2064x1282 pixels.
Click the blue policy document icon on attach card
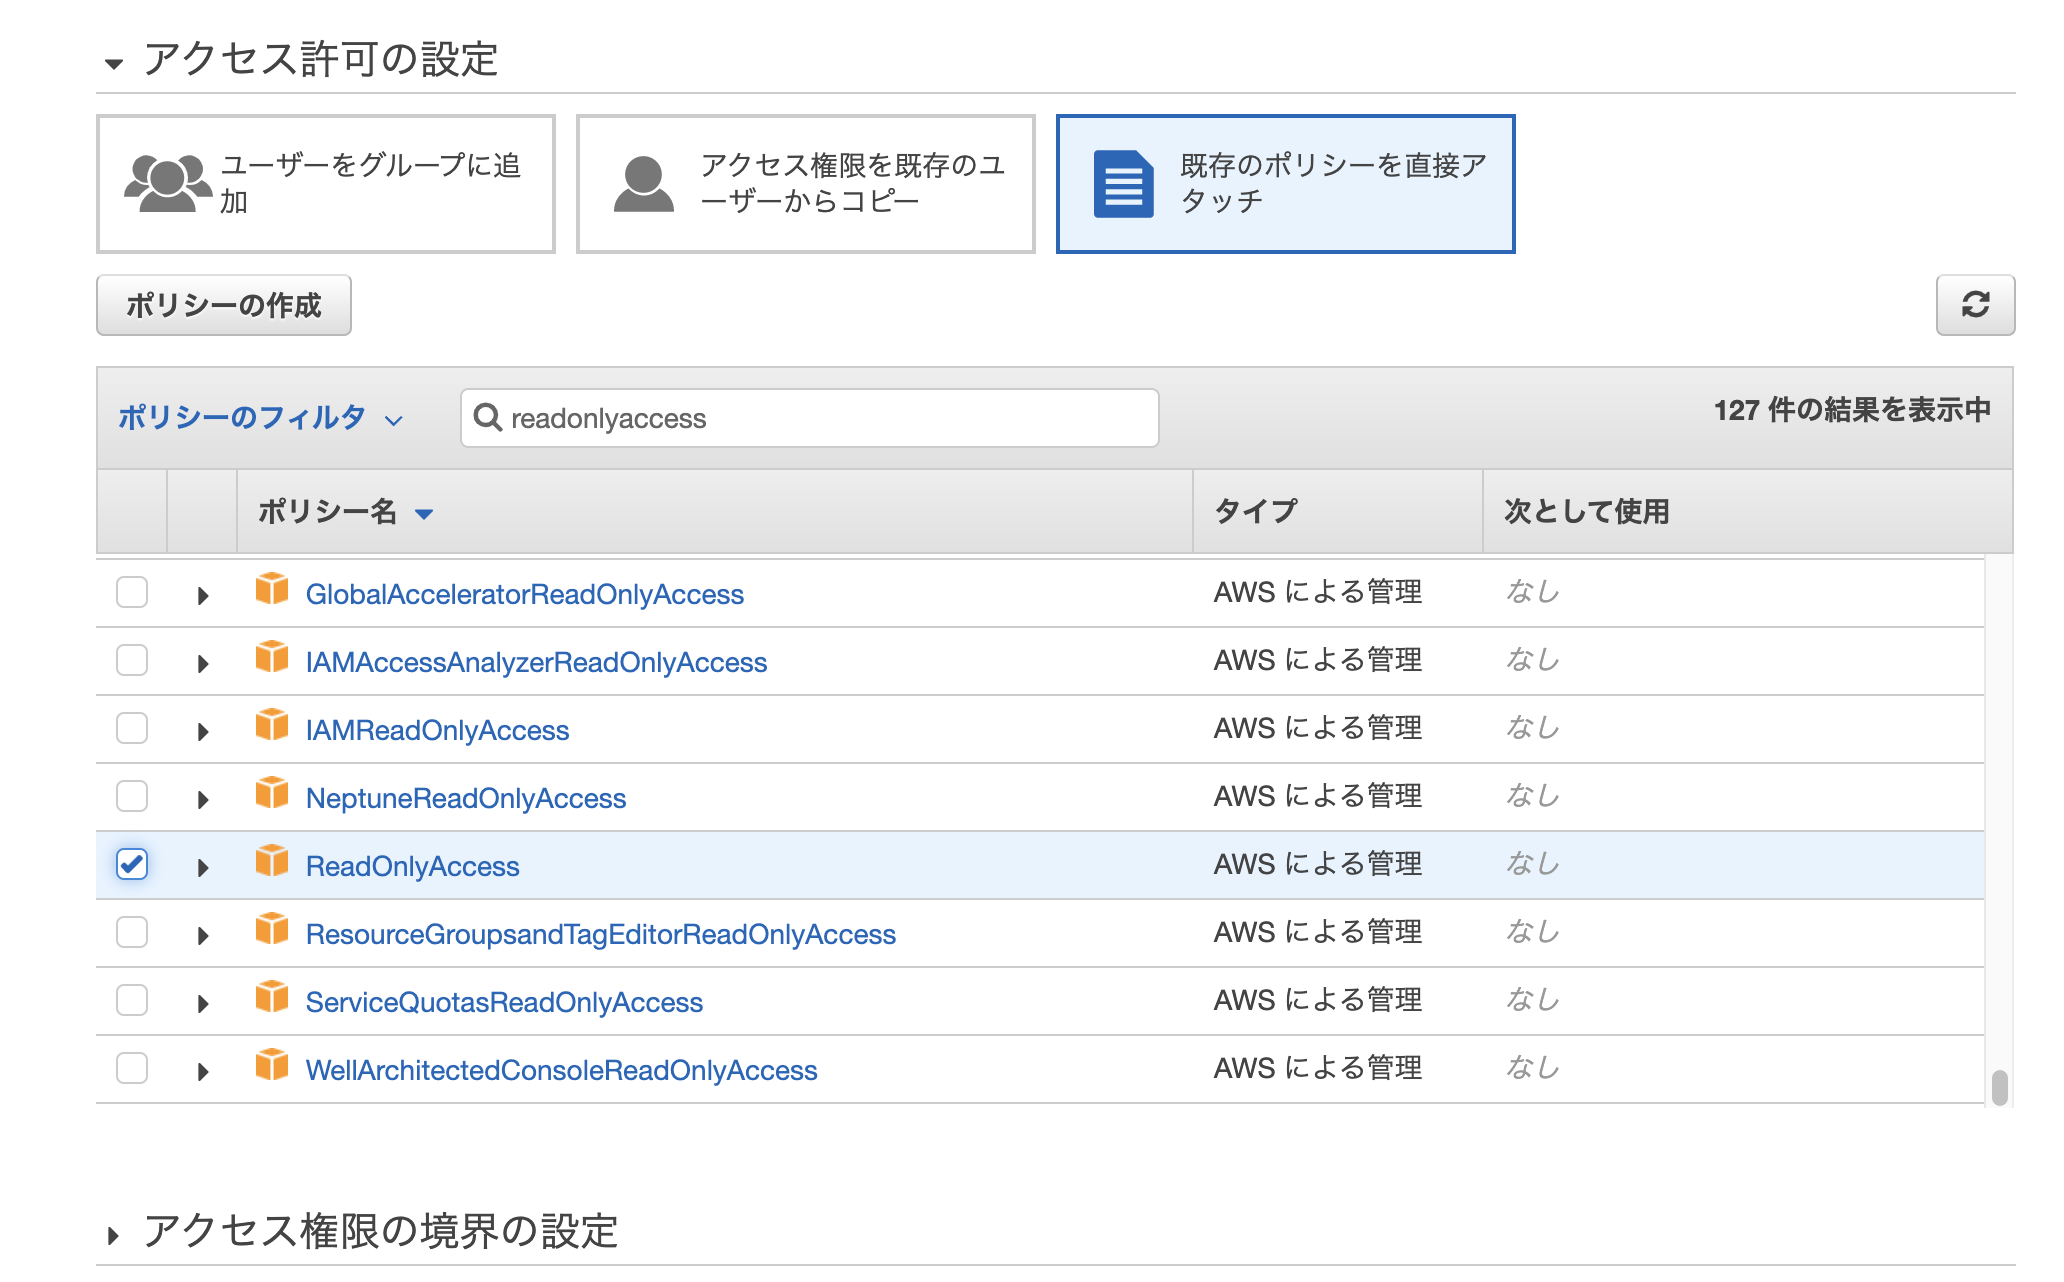point(1122,182)
